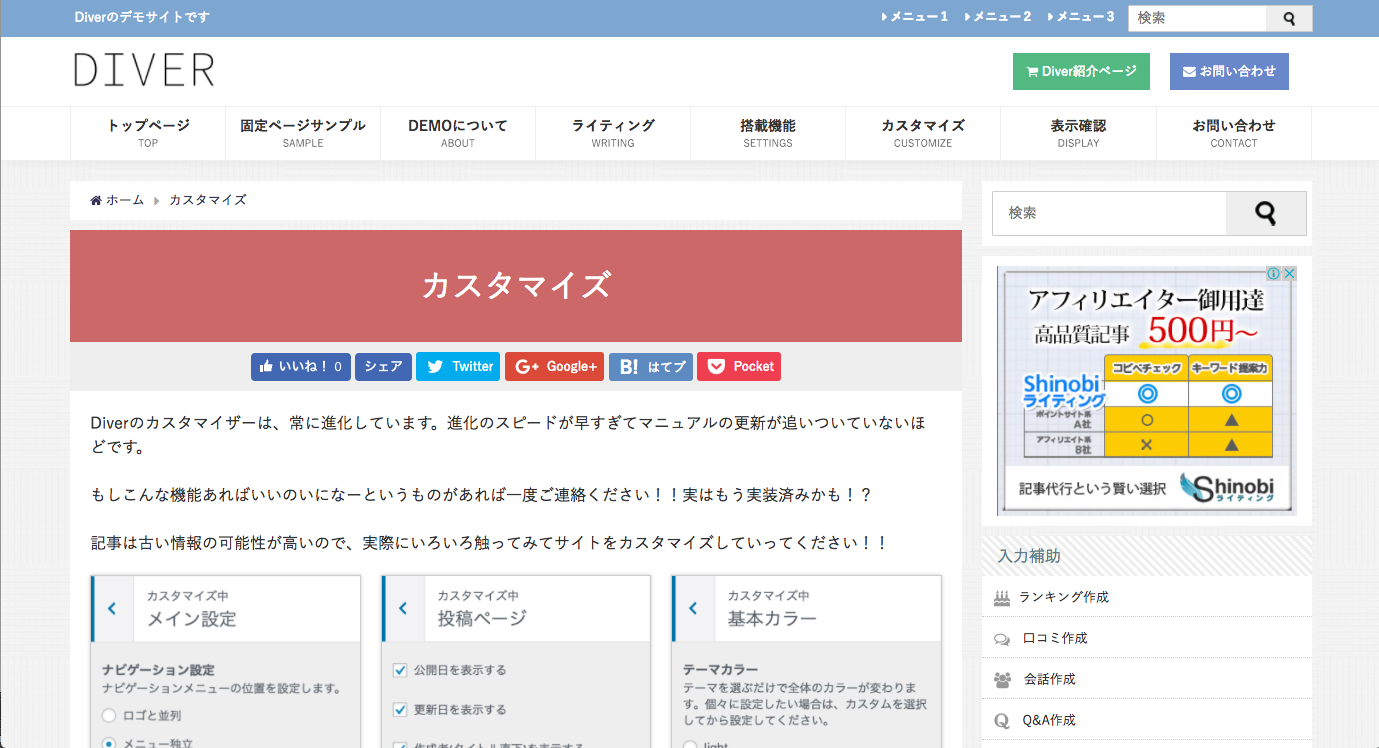
Task: Open ライティング nav item
Action: click(x=613, y=133)
